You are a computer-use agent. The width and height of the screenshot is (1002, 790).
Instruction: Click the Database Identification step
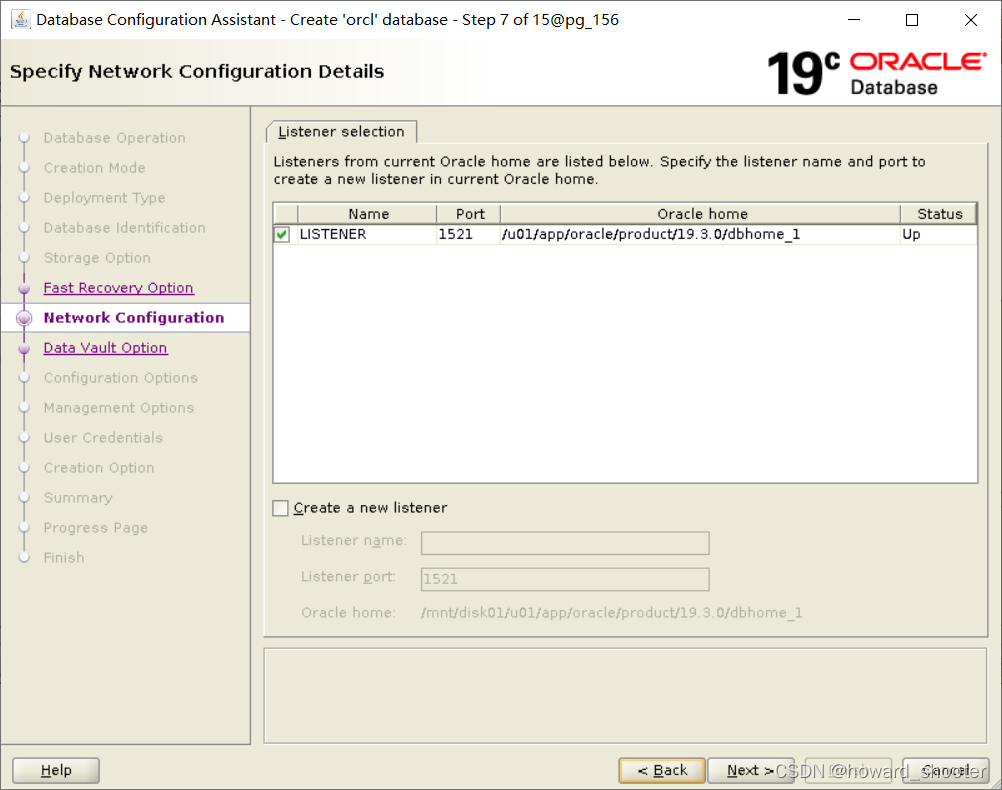point(125,228)
